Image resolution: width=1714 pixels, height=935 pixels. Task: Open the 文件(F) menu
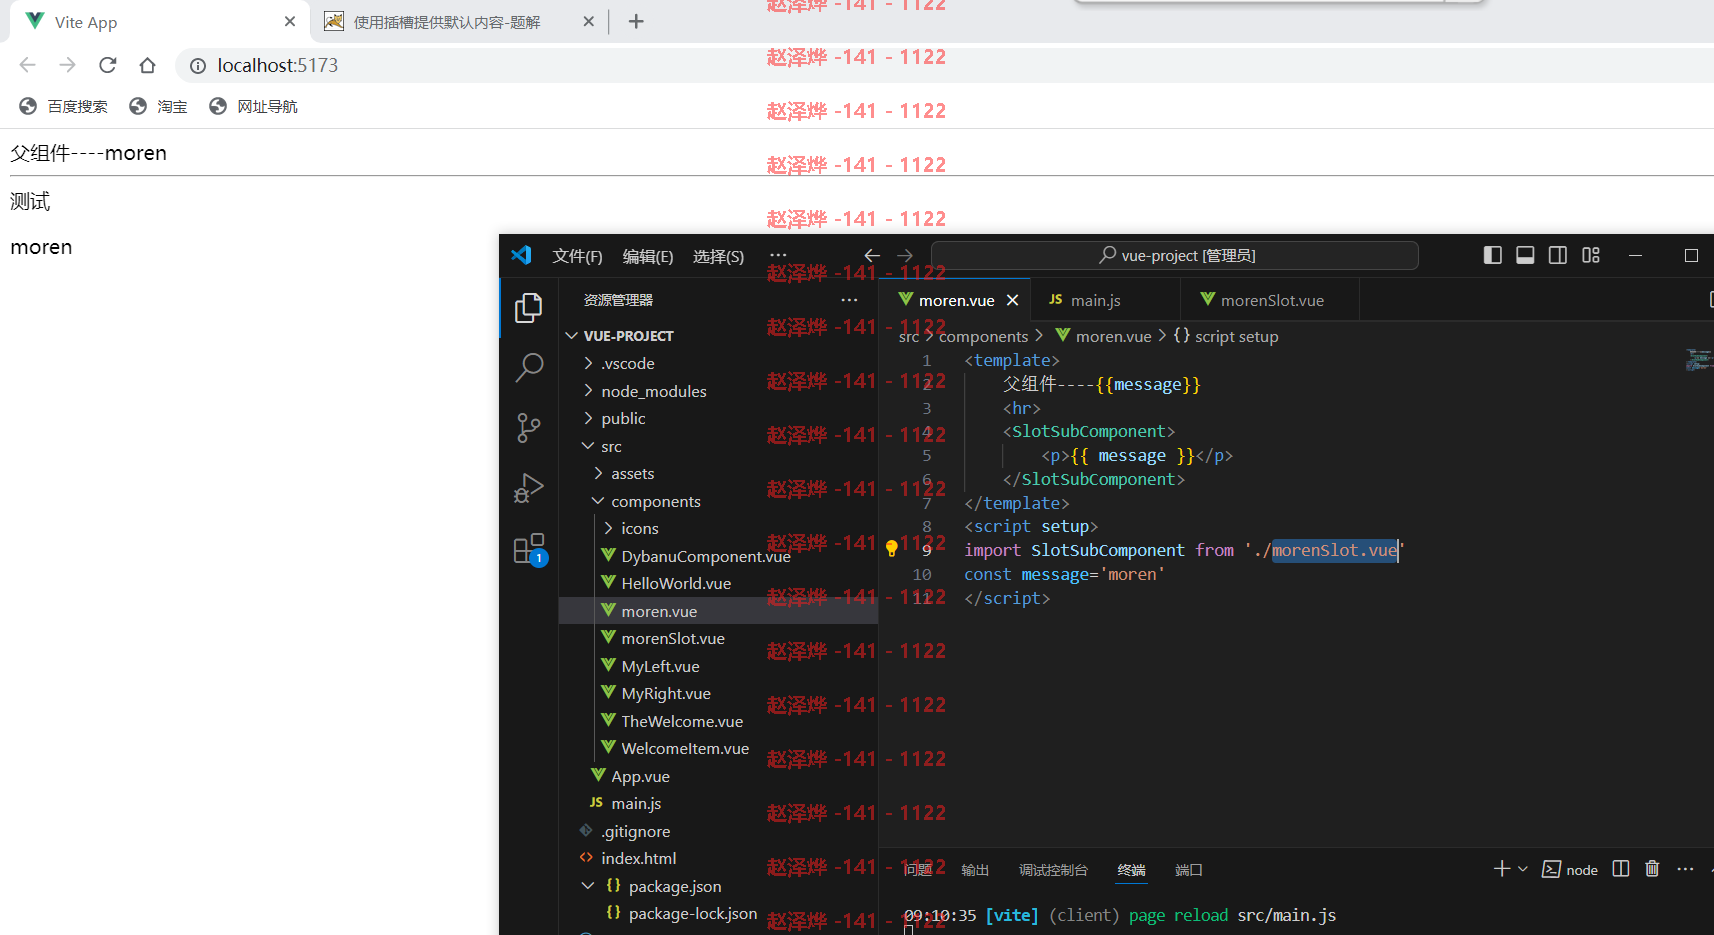[577, 256]
